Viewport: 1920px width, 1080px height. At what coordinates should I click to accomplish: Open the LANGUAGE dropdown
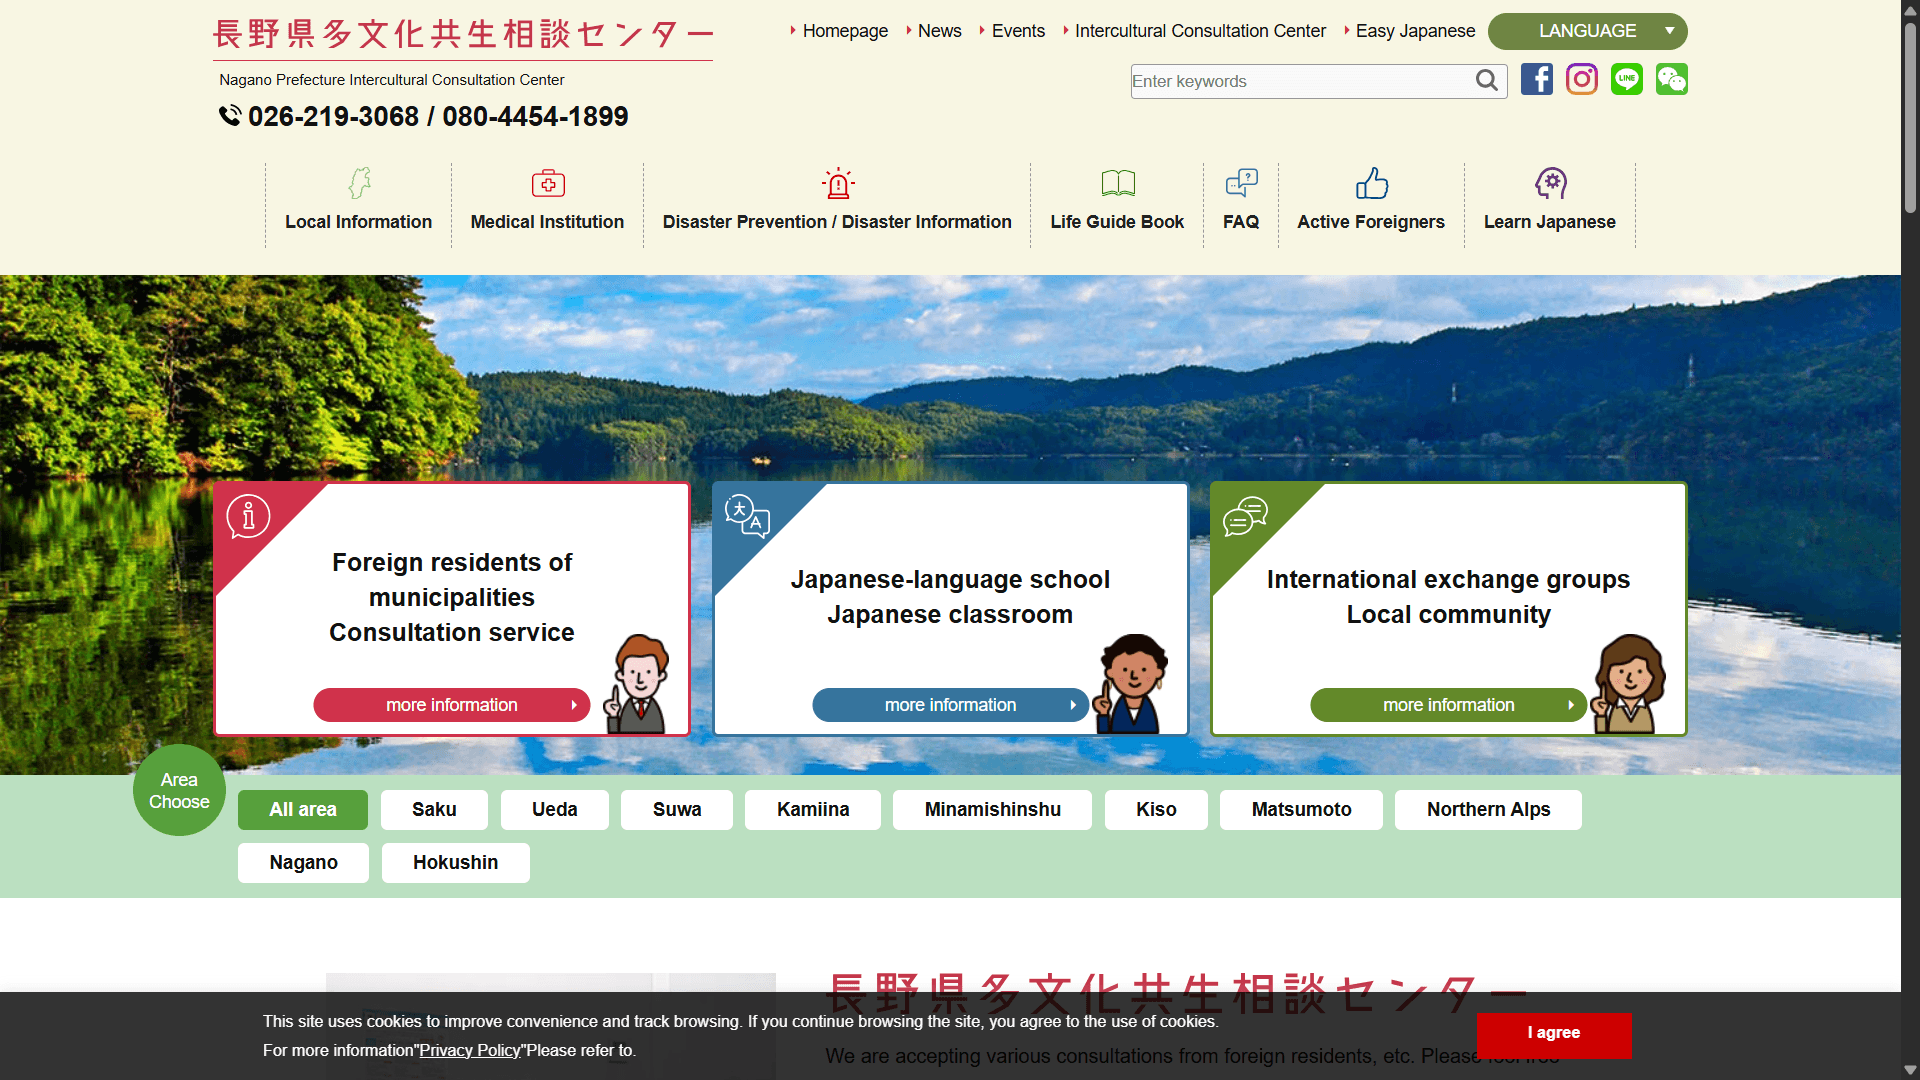(1587, 31)
